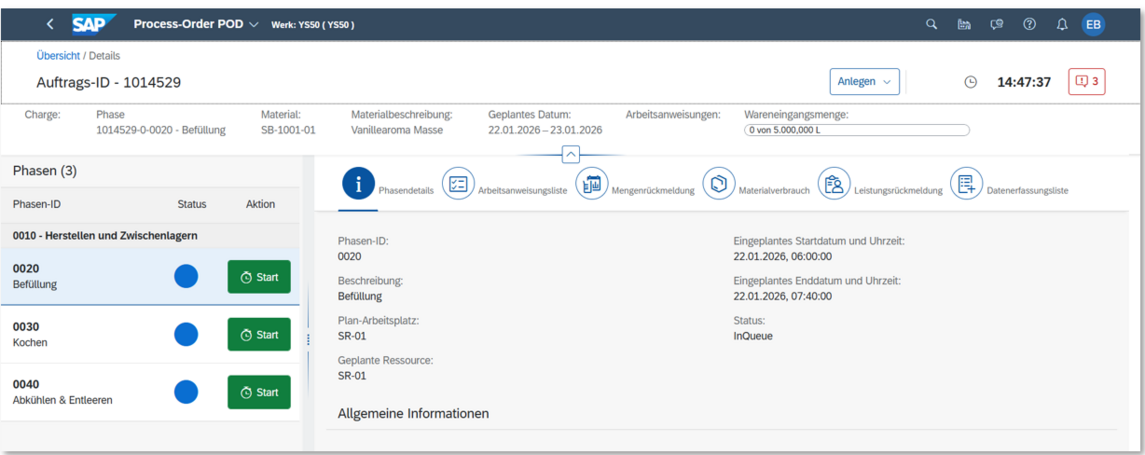1145x455 pixels.
Task: Start phase 0030 Kochen
Action: [x=259, y=334]
